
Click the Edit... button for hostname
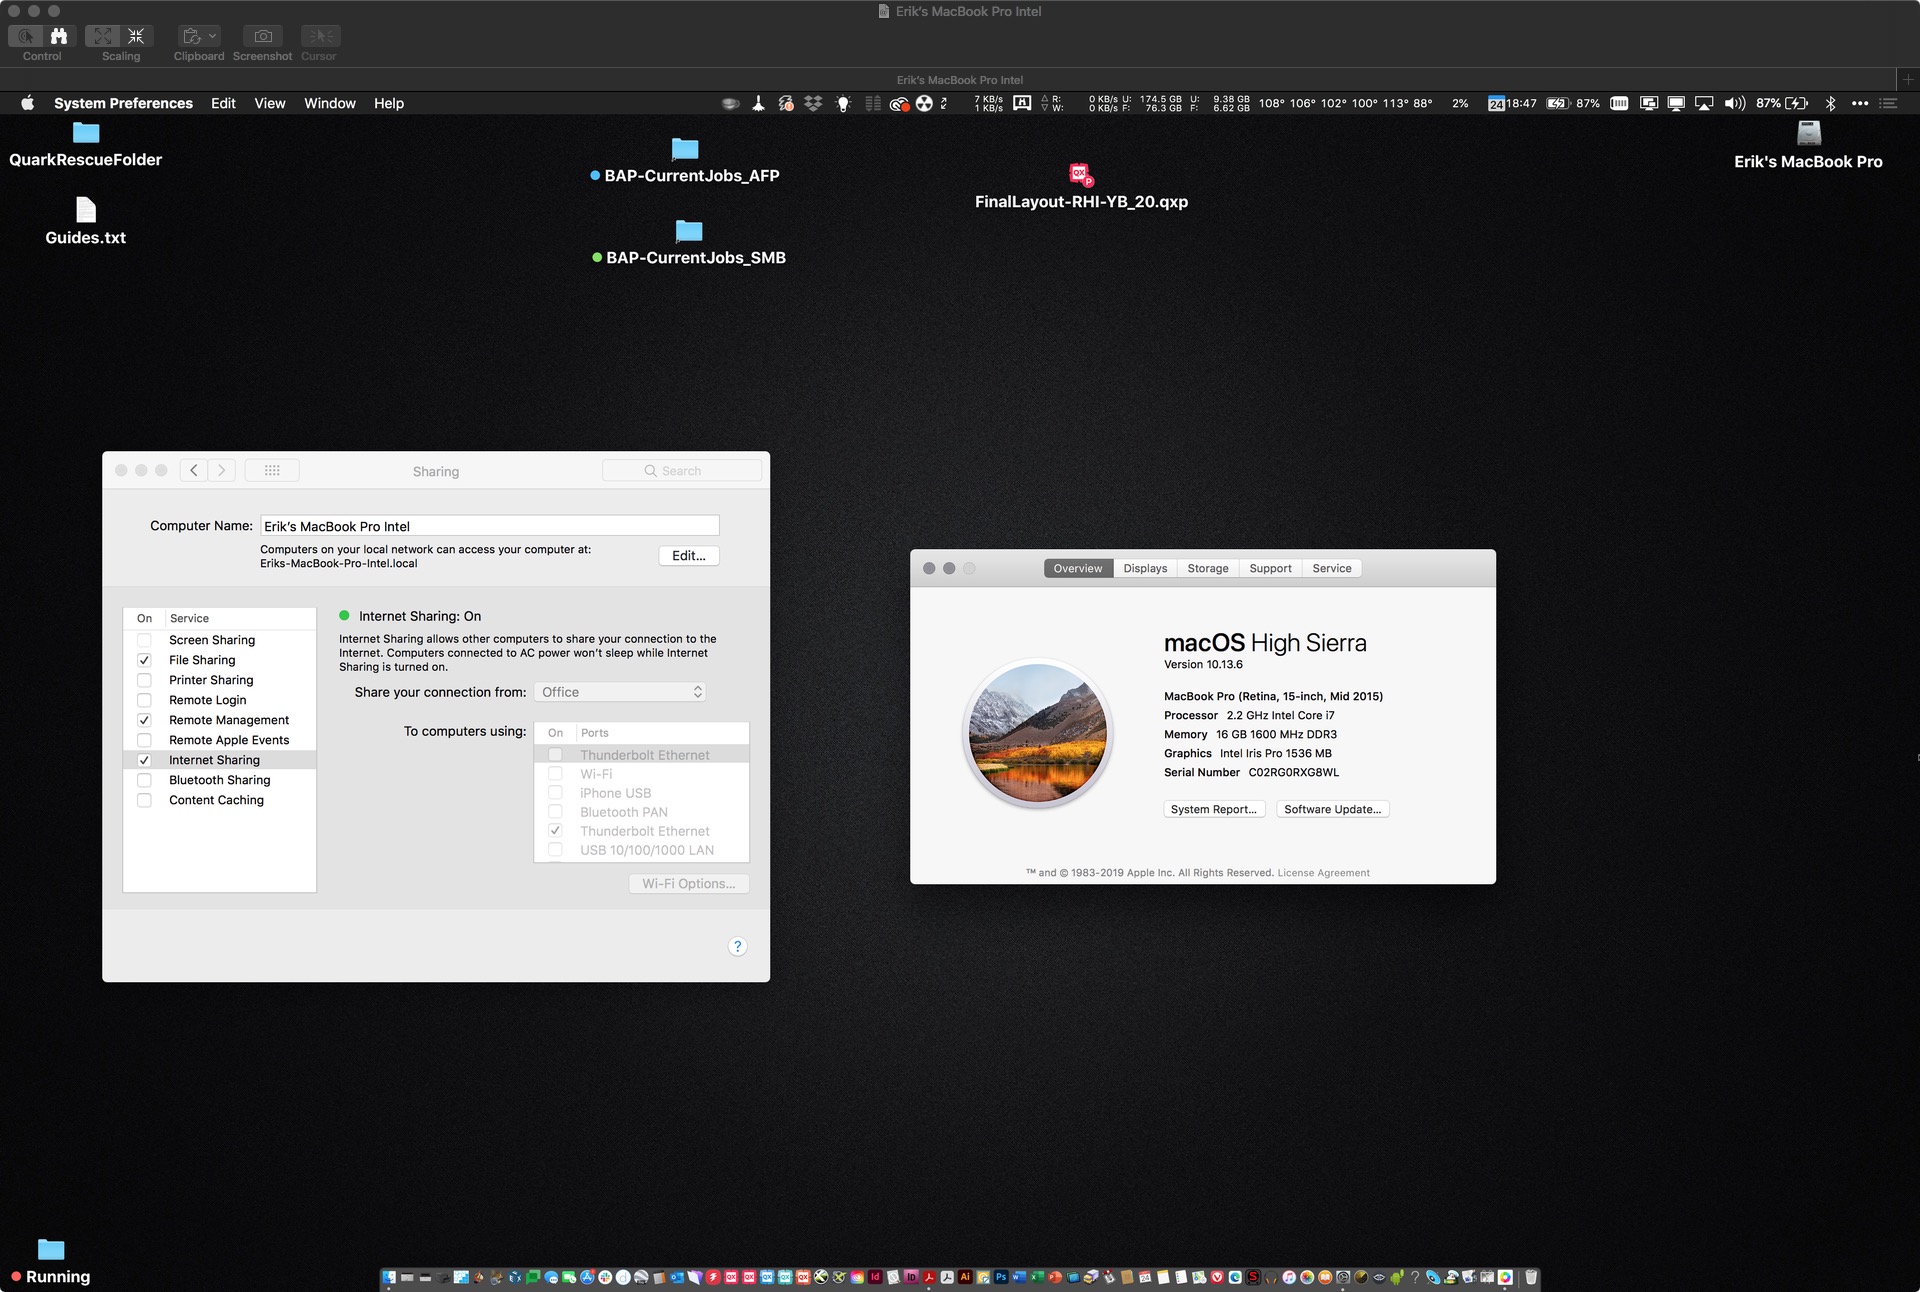click(689, 556)
